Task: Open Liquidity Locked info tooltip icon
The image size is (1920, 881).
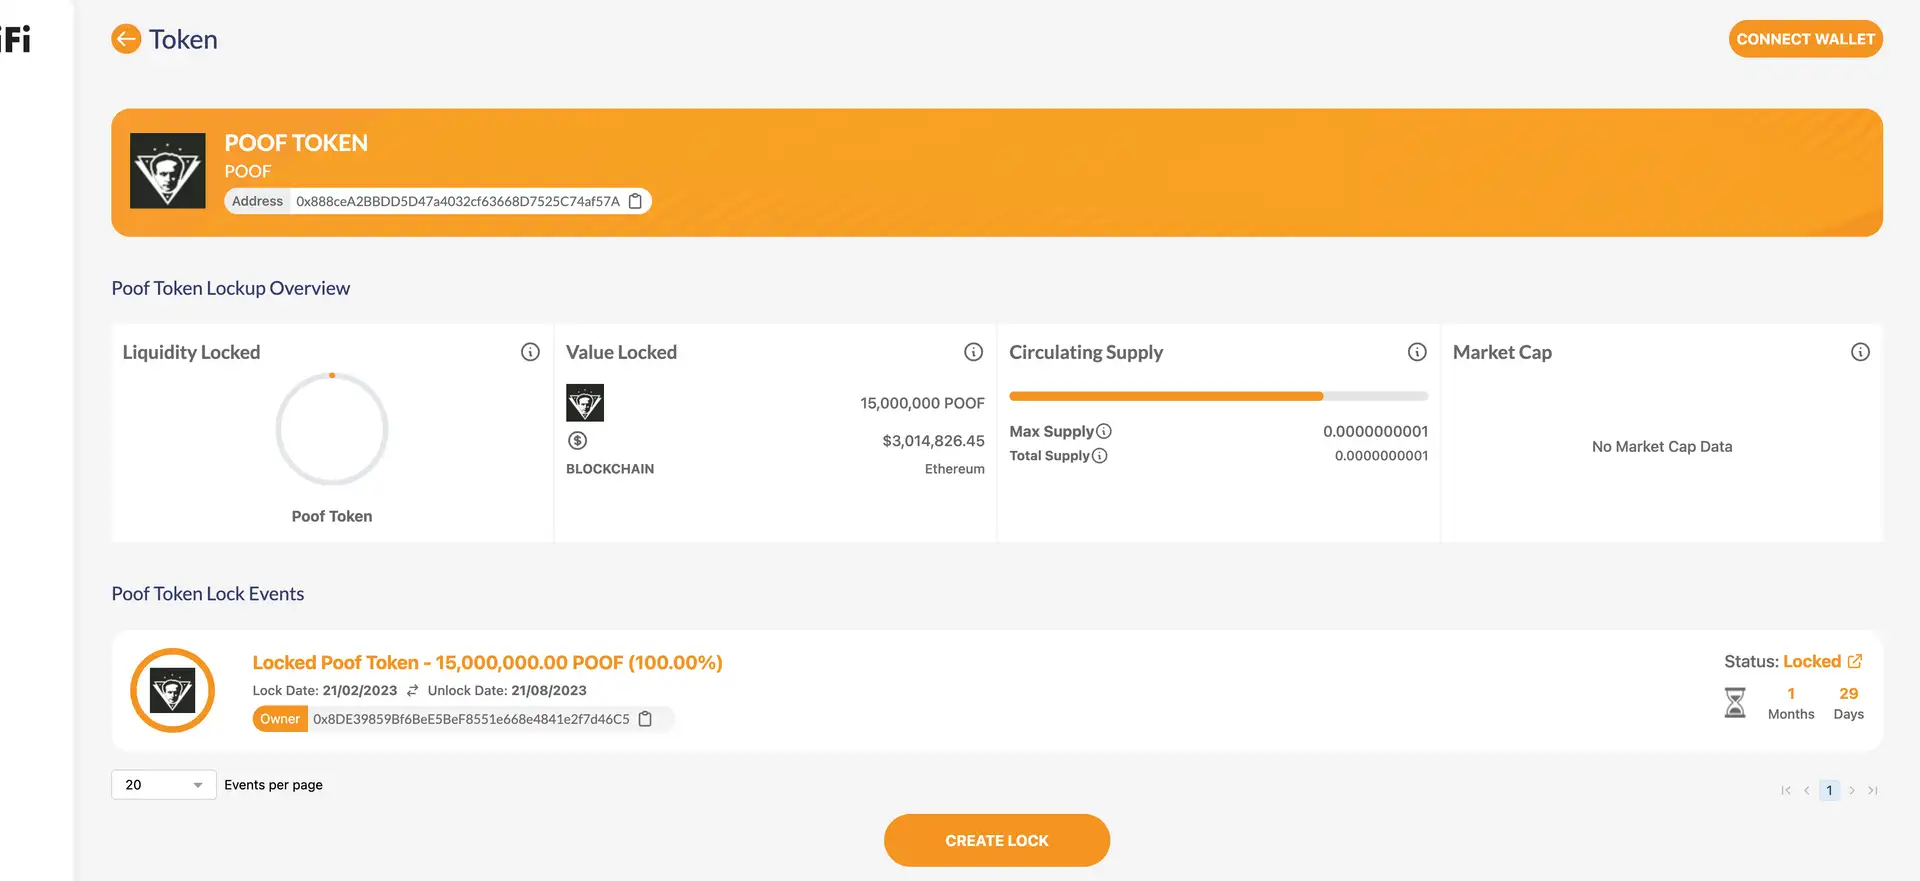Action: coord(530,352)
